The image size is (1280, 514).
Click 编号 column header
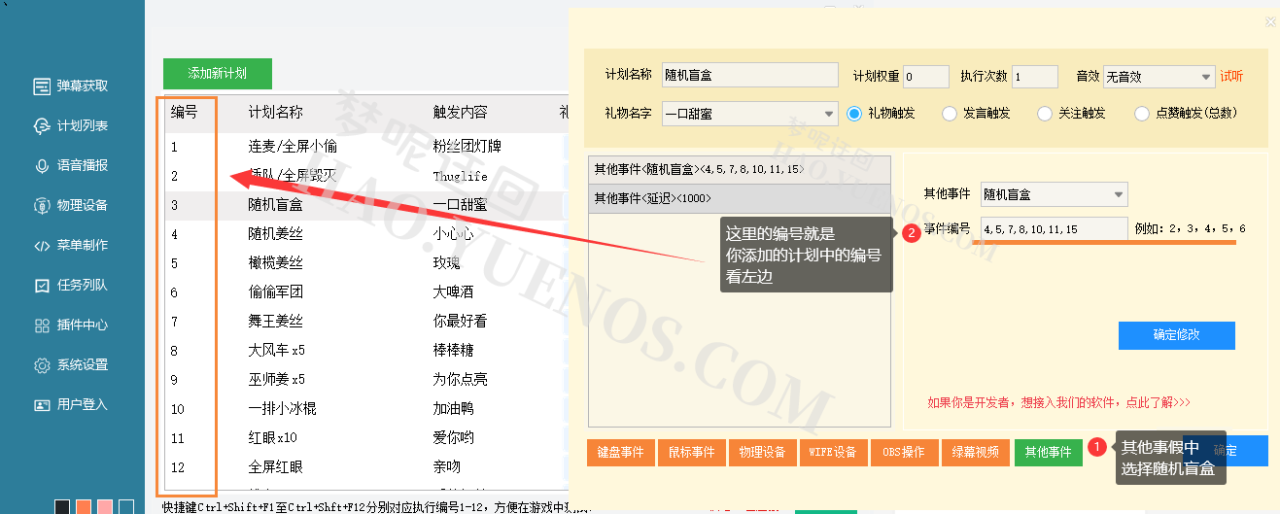pos(184,112)
